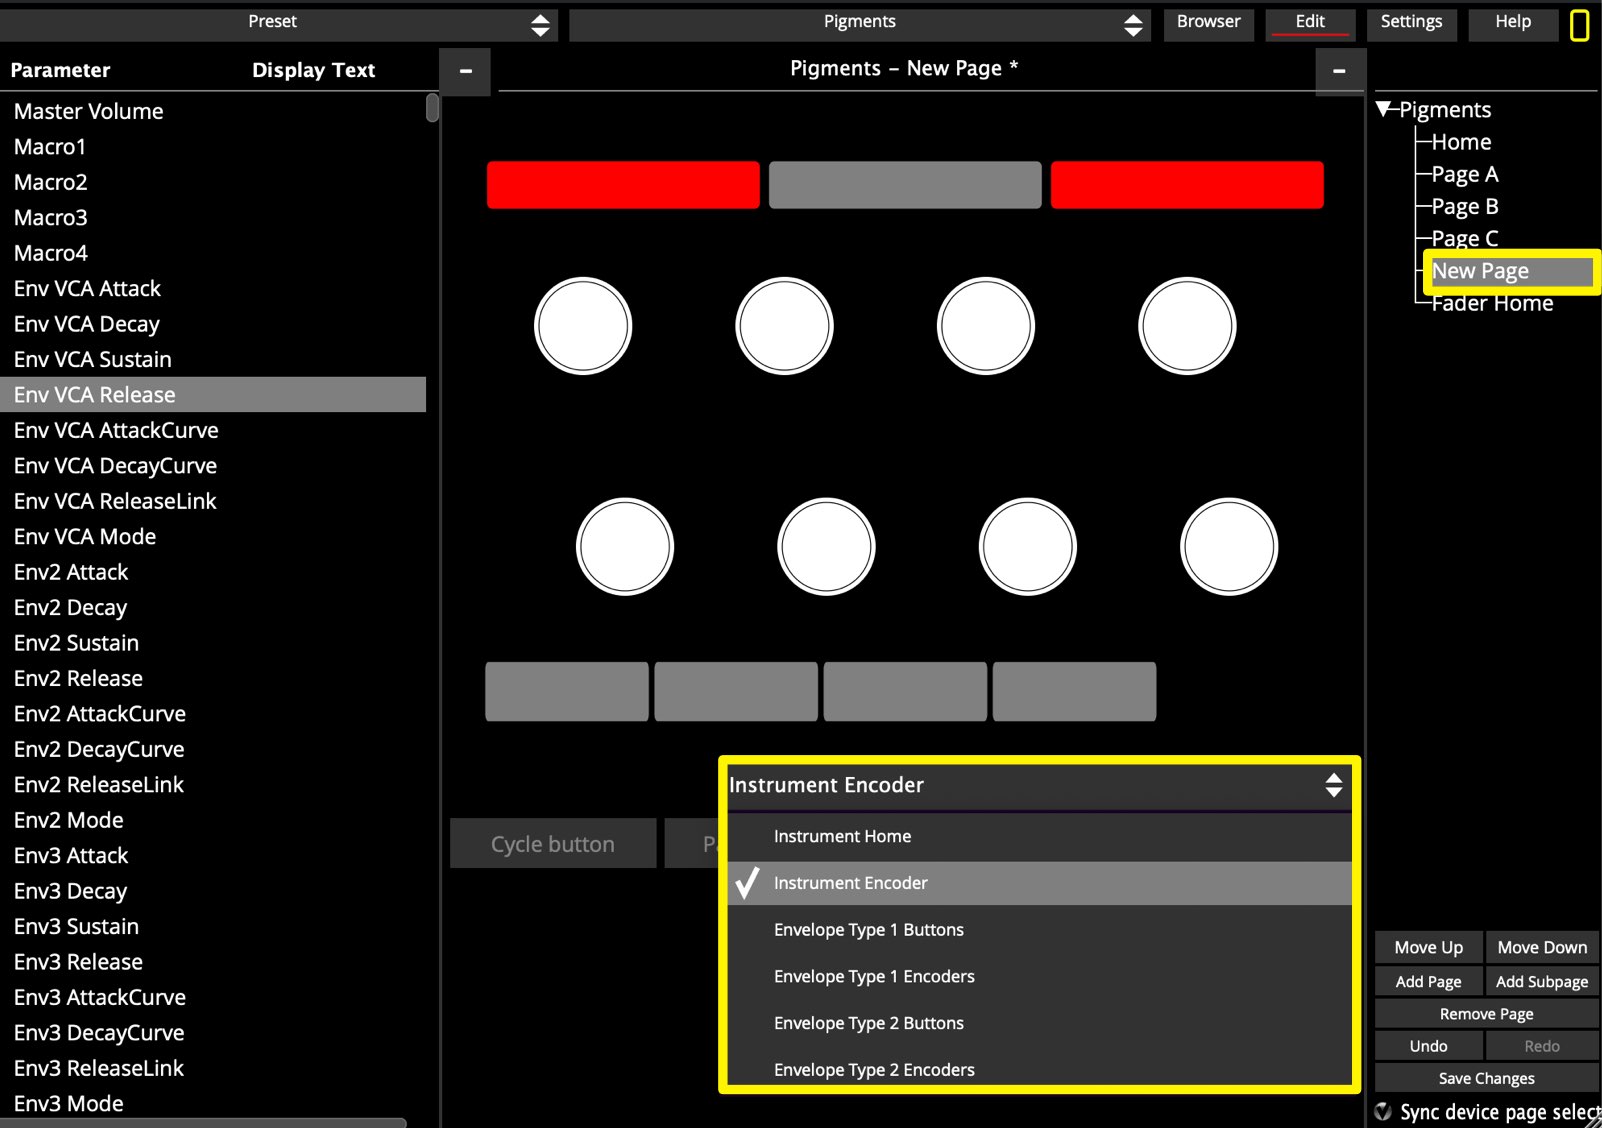Click Add Page button
1602x1128 pixels.
[1428, 981]
